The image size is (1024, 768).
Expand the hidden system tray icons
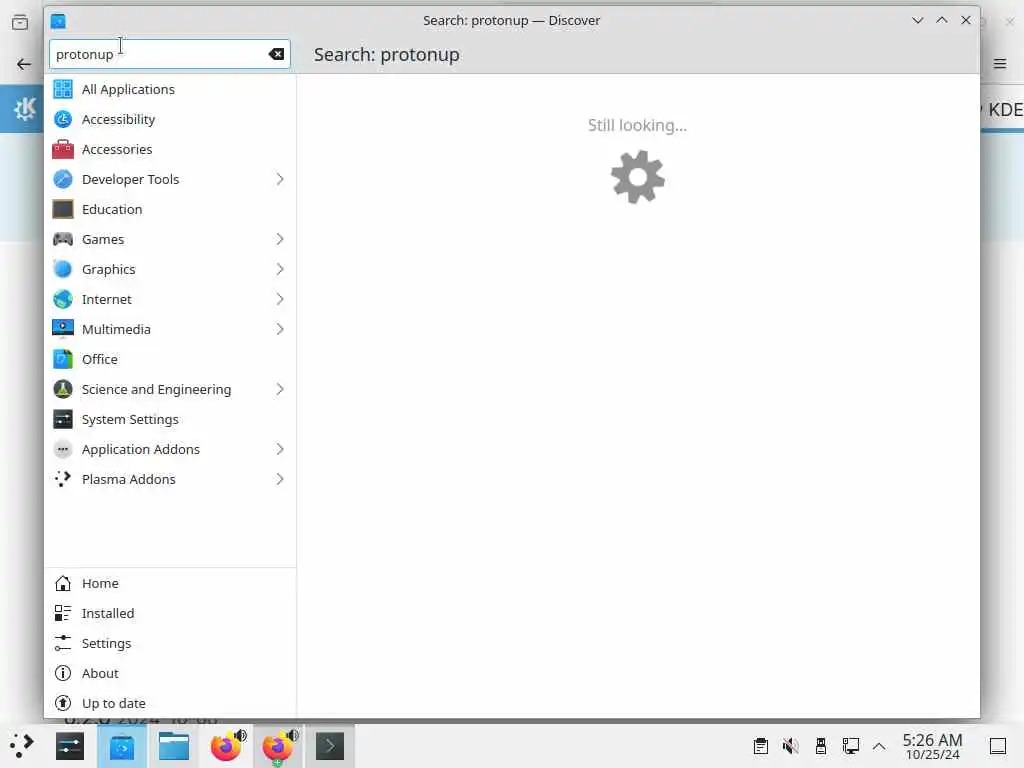(x=879, y=746)
